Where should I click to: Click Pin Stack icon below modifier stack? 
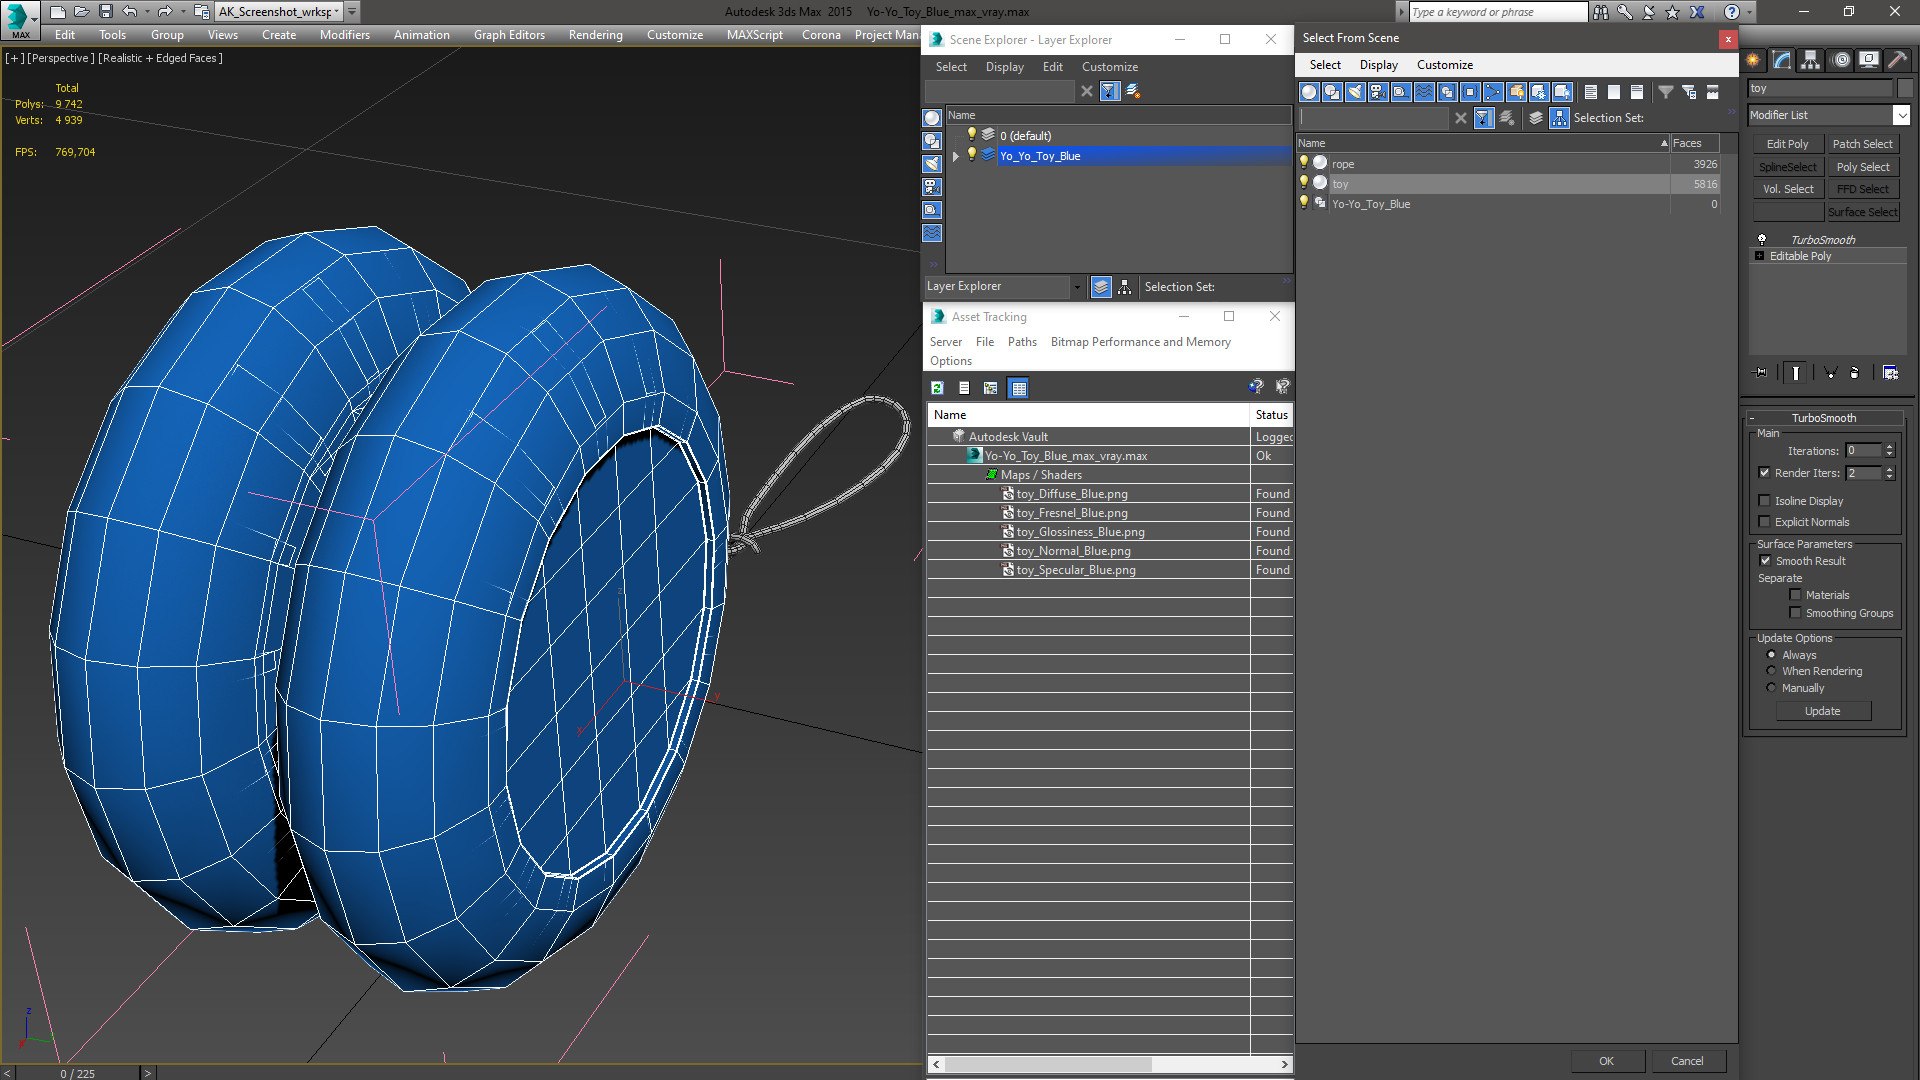1761,373
